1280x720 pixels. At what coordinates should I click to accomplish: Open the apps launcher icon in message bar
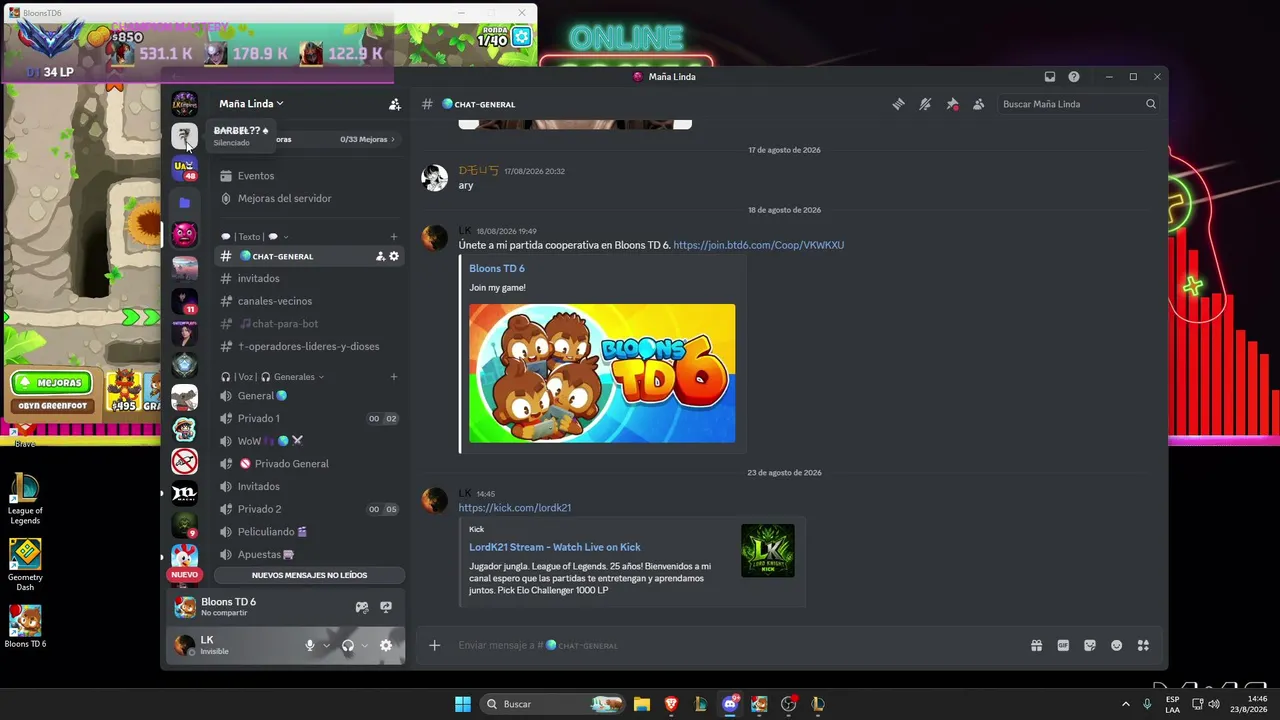click(1144, 646)
